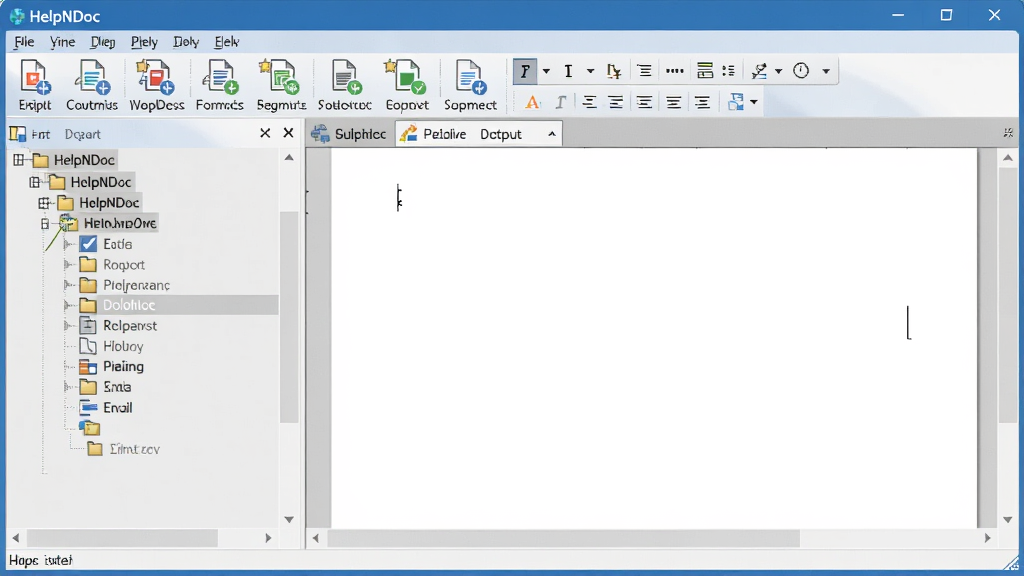Click the blue insert object icon
Viewport: 1024px width, 576px height.
(x=736, y=102)
